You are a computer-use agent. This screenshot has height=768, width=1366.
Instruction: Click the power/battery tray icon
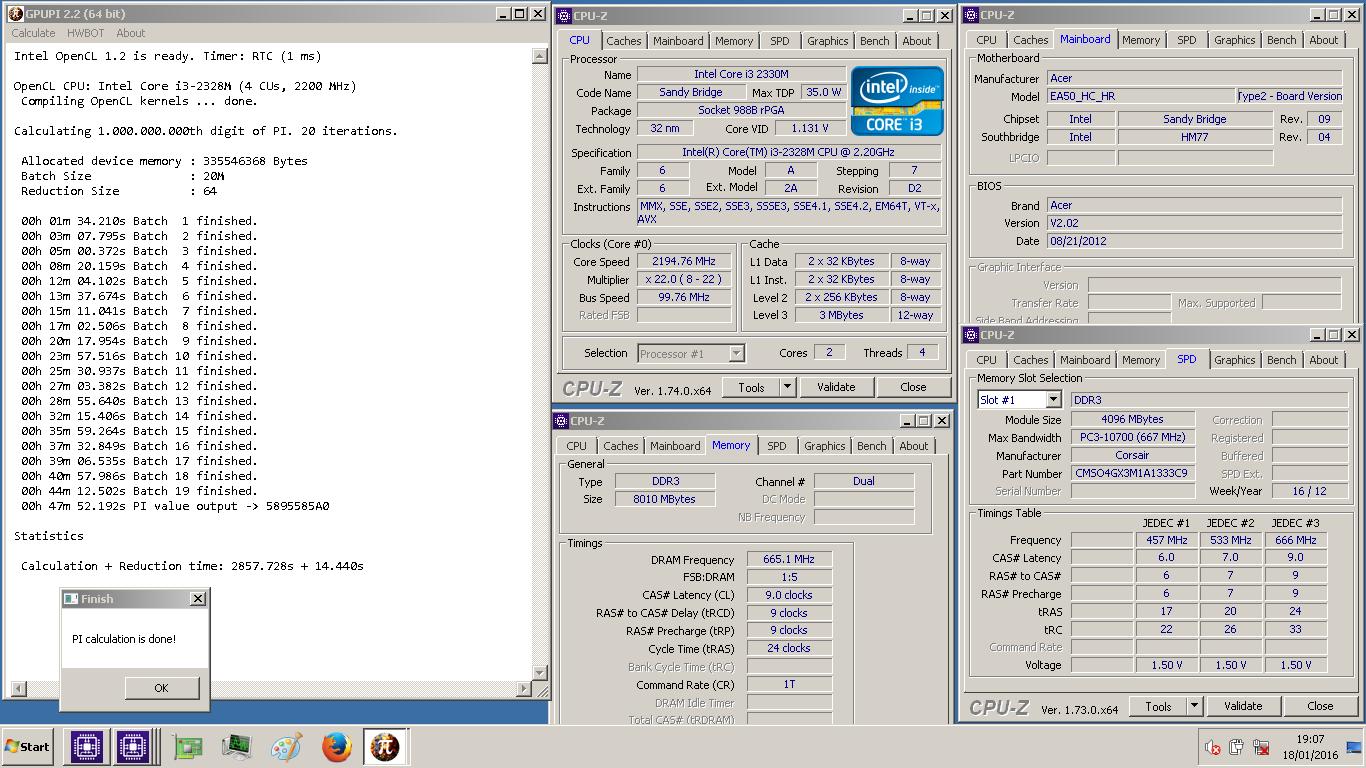1236,746
